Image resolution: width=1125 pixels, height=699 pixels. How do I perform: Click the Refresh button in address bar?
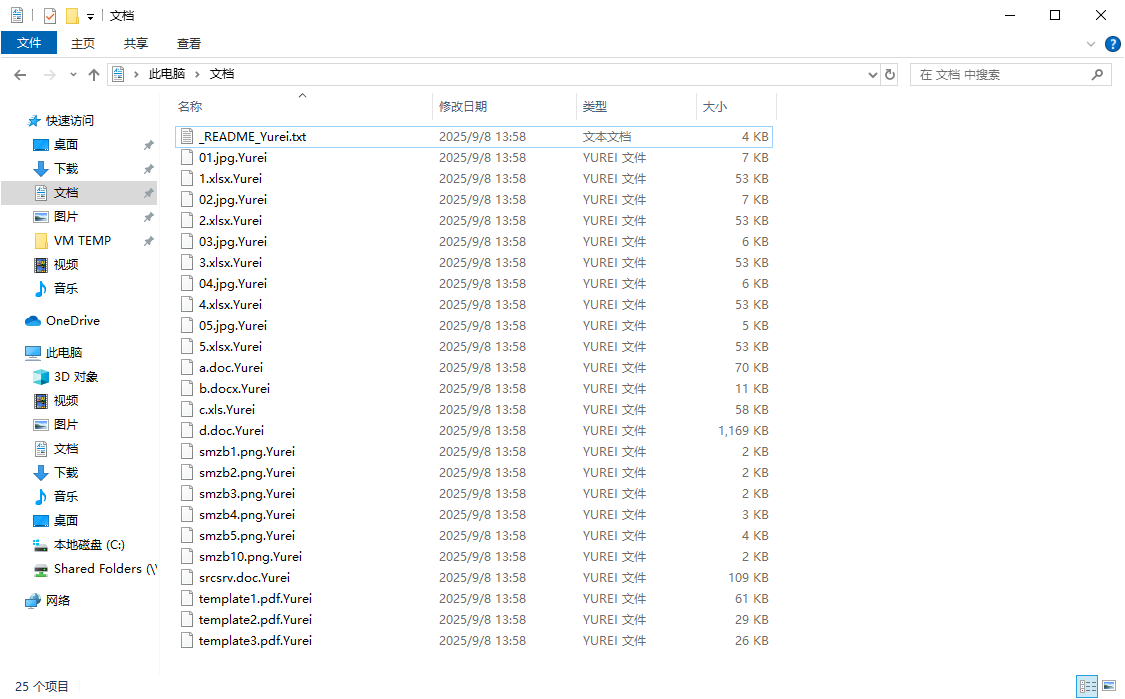(x=890, y=75)
